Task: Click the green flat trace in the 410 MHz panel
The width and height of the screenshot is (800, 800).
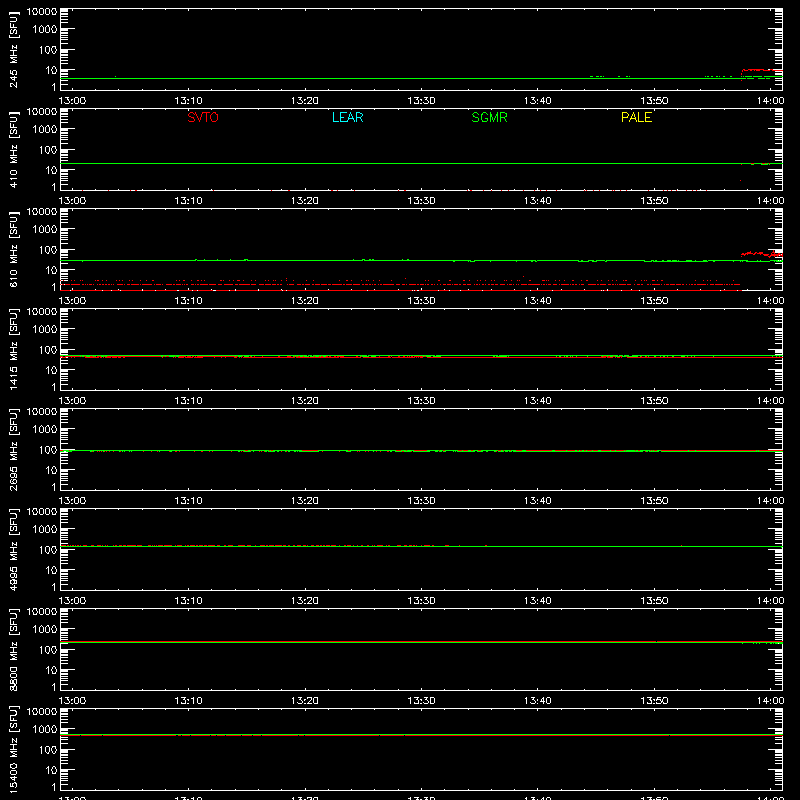Action: [421, 163]
